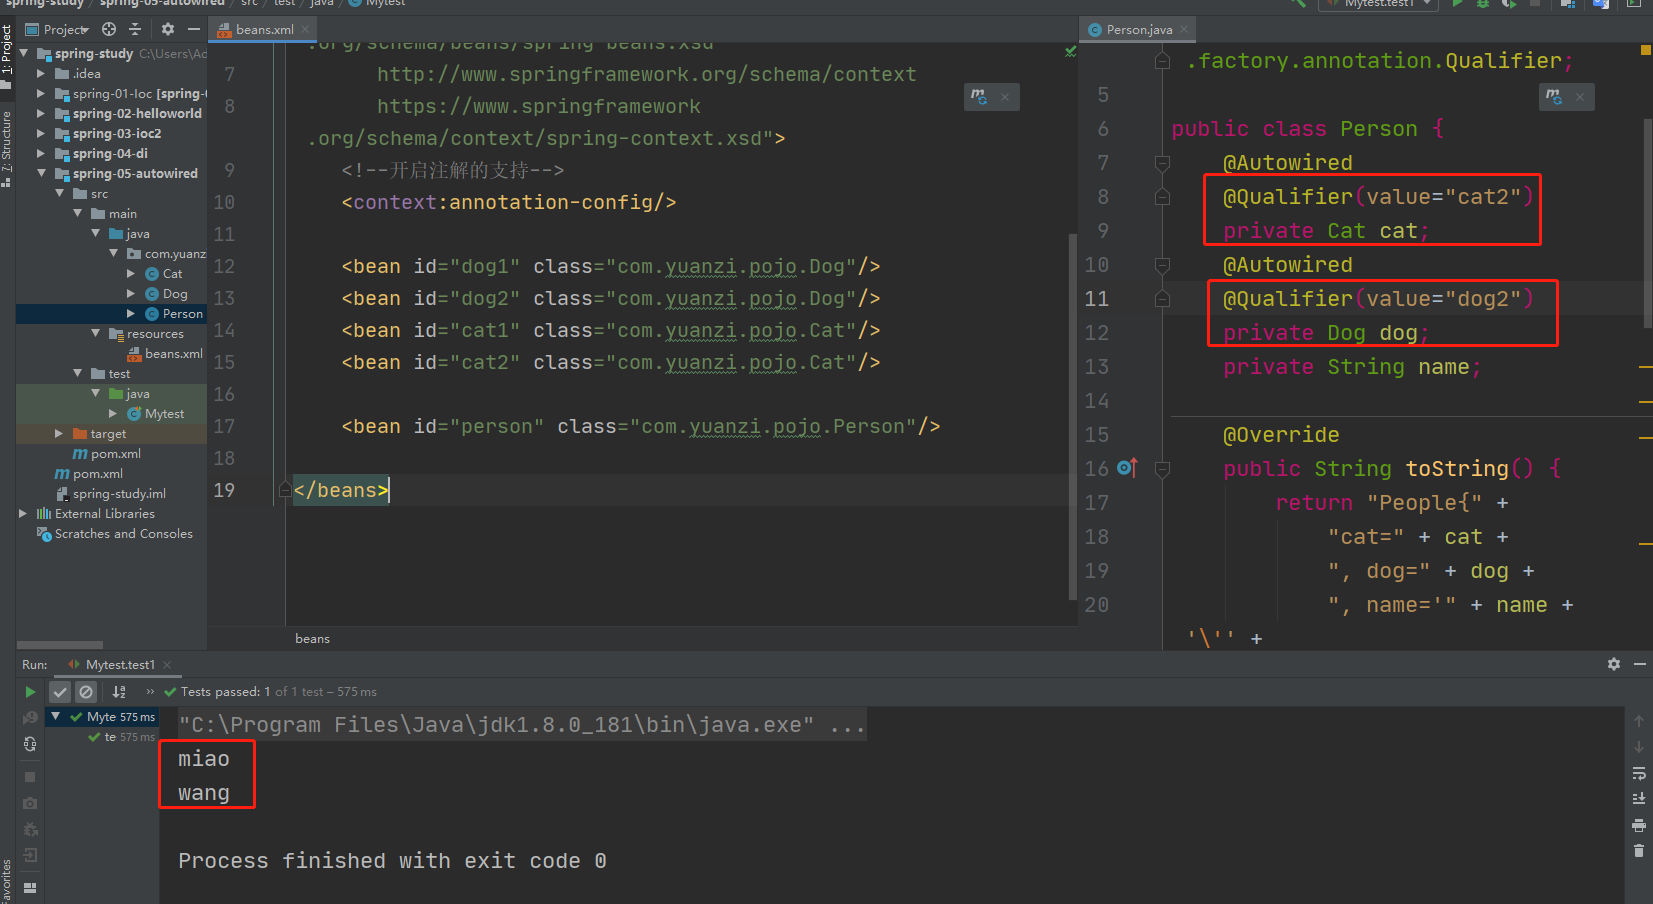The image size is (1653, 904).
Task: Close the Mytest.test1 Run tab
Action: click(167, 665)
